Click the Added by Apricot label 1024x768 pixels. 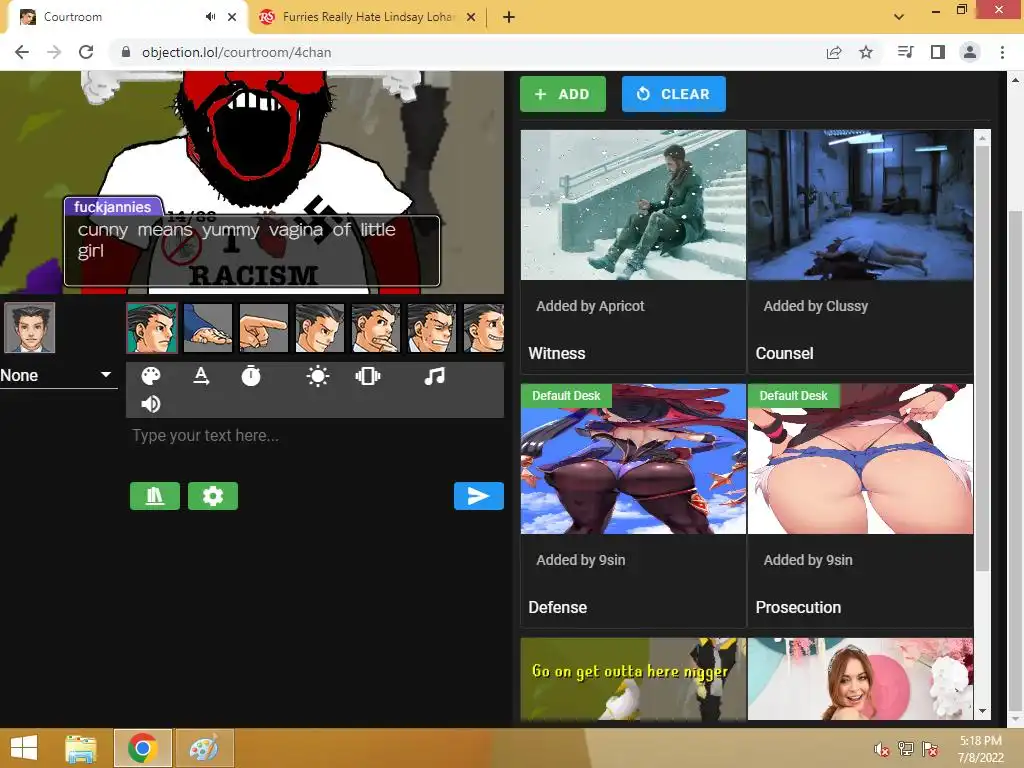(590, 306)
